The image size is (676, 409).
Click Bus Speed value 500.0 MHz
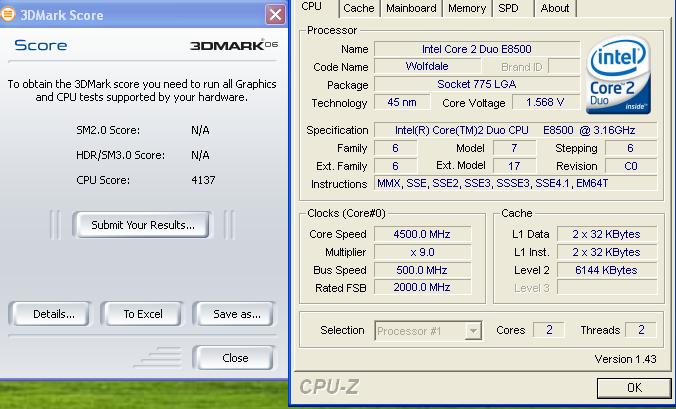click(x=422, y=270)
